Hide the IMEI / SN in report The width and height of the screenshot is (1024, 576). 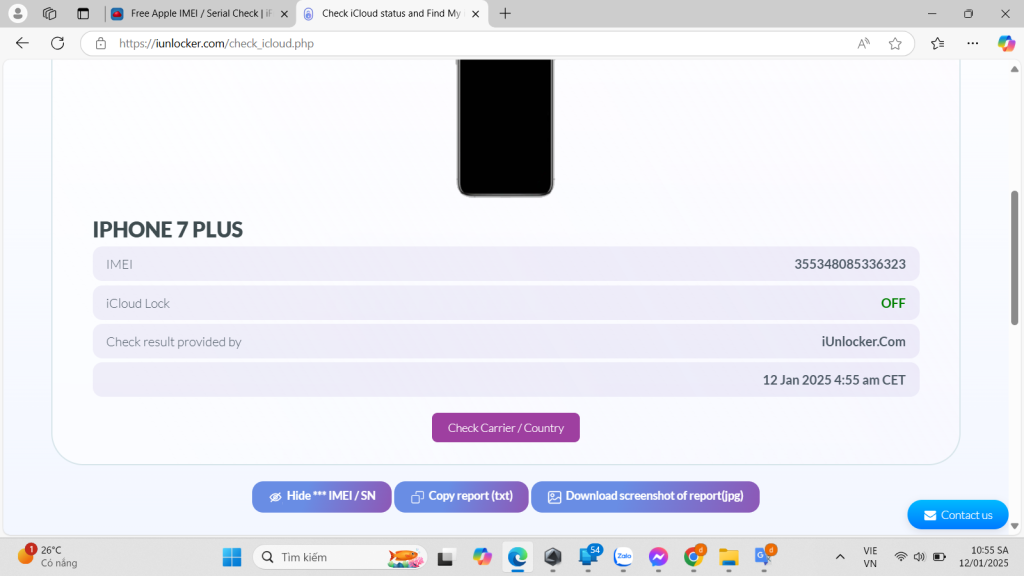[x=321, y=496]
